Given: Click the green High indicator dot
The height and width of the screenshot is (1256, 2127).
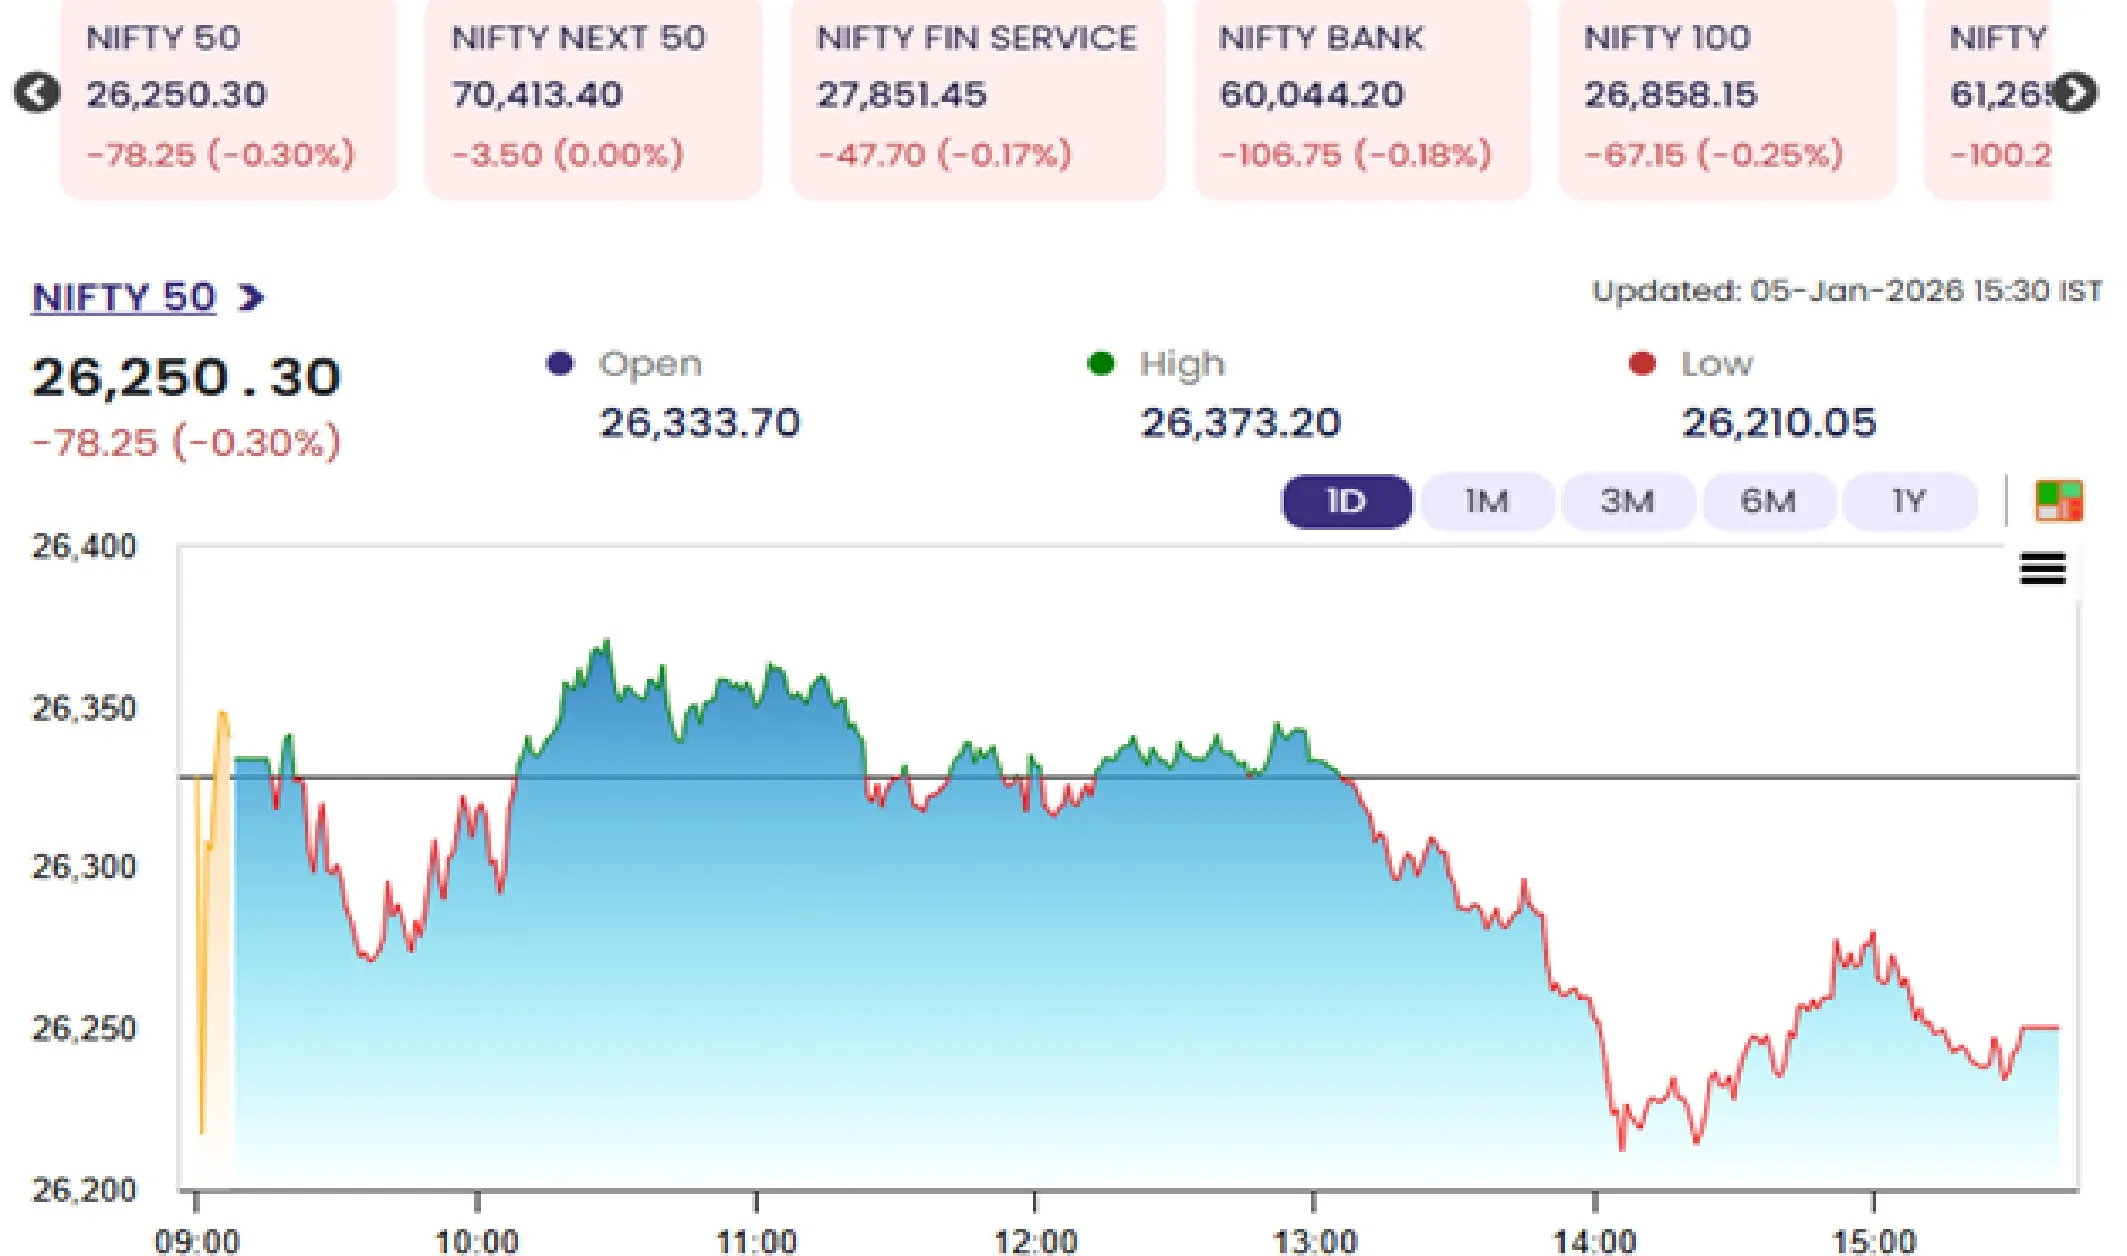Looking at the screenshot, I should pos(1100,364).
